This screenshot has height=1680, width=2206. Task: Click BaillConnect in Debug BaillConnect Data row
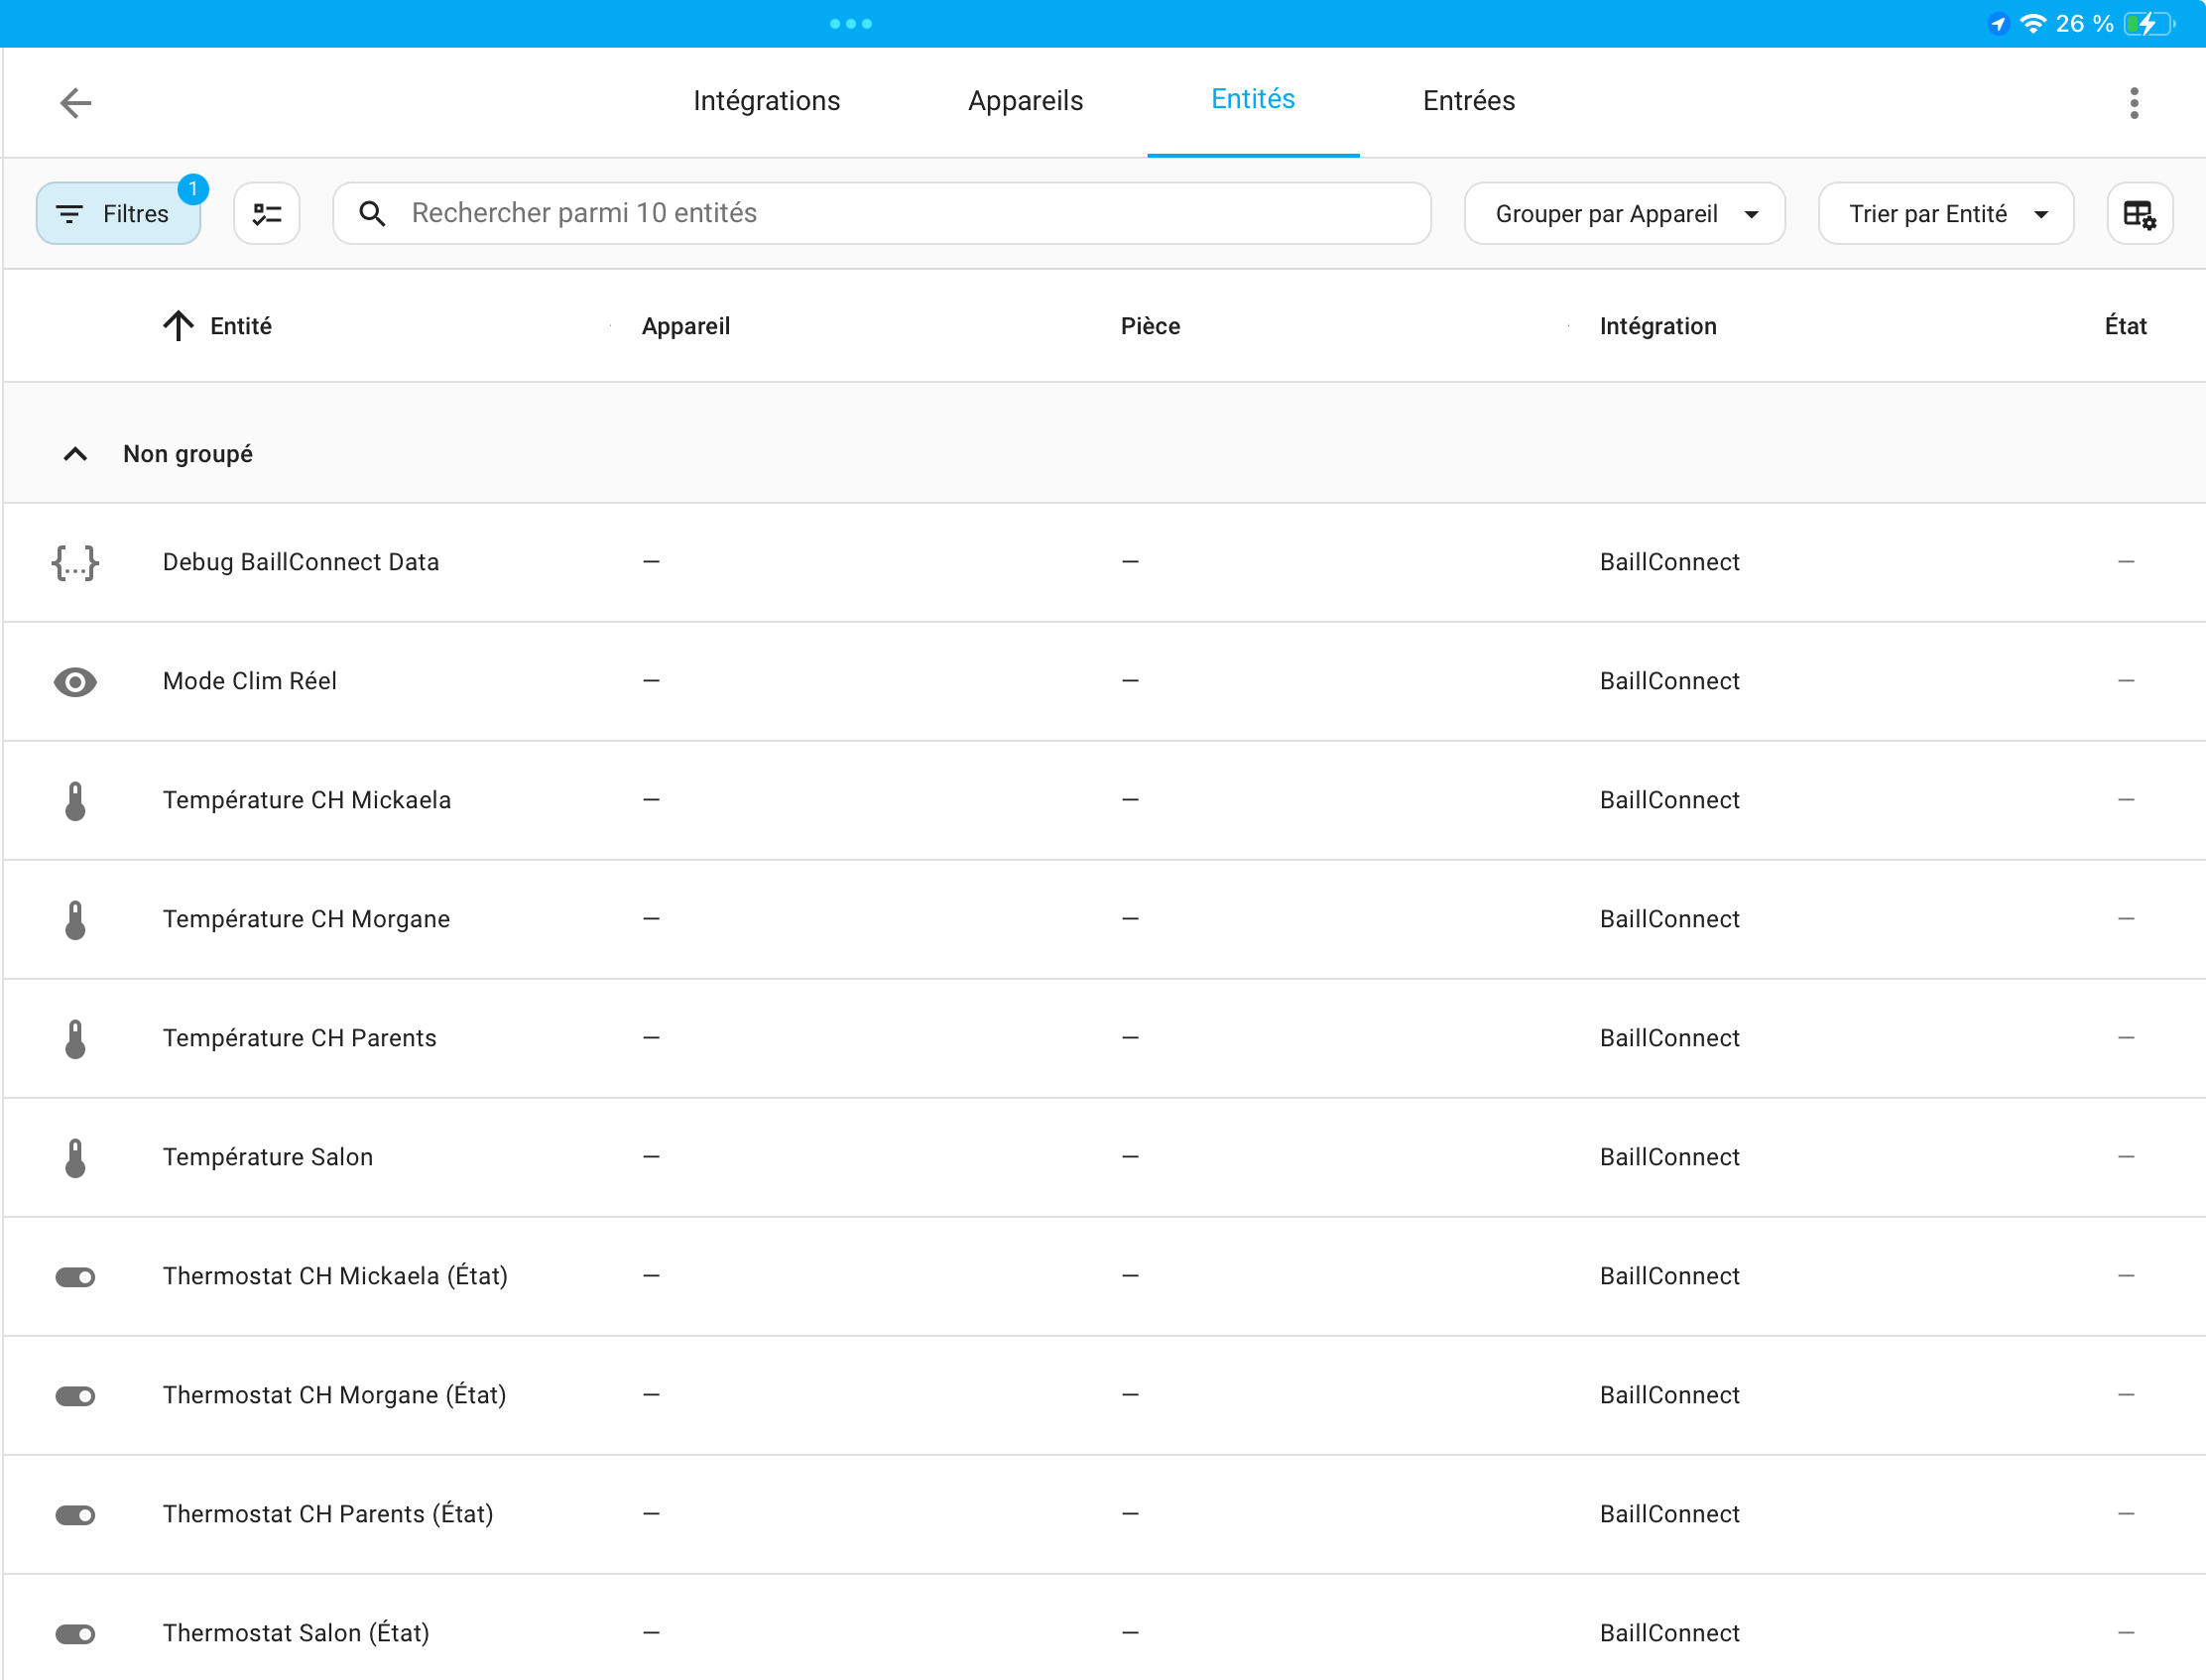(x=1669, y=562)
